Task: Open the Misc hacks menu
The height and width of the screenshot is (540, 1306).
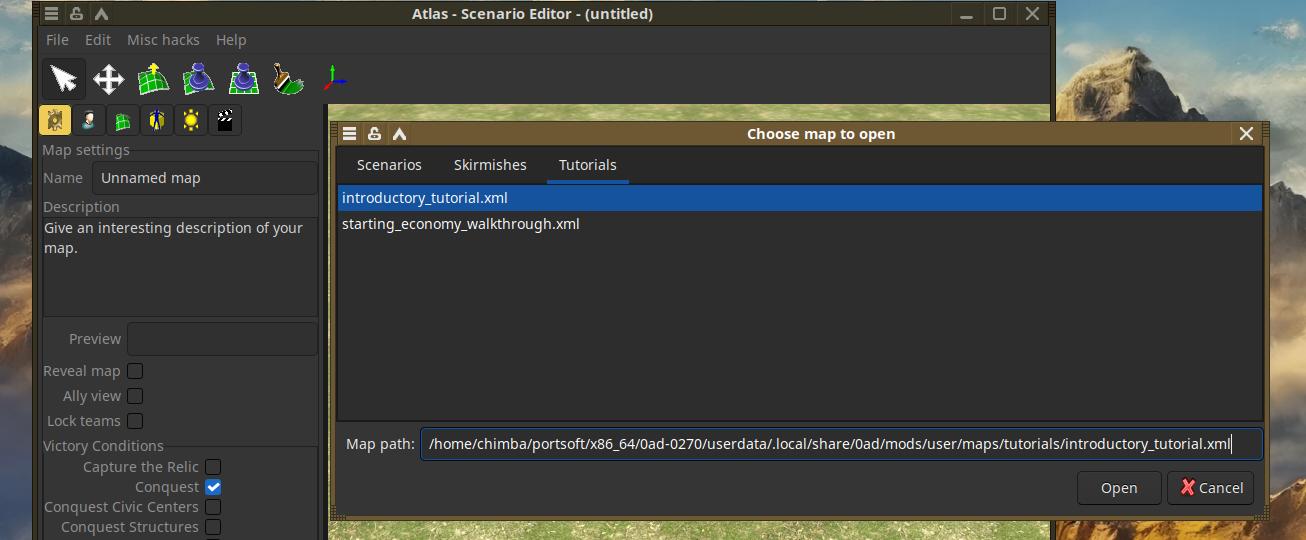Action: [x=163, y=40]
